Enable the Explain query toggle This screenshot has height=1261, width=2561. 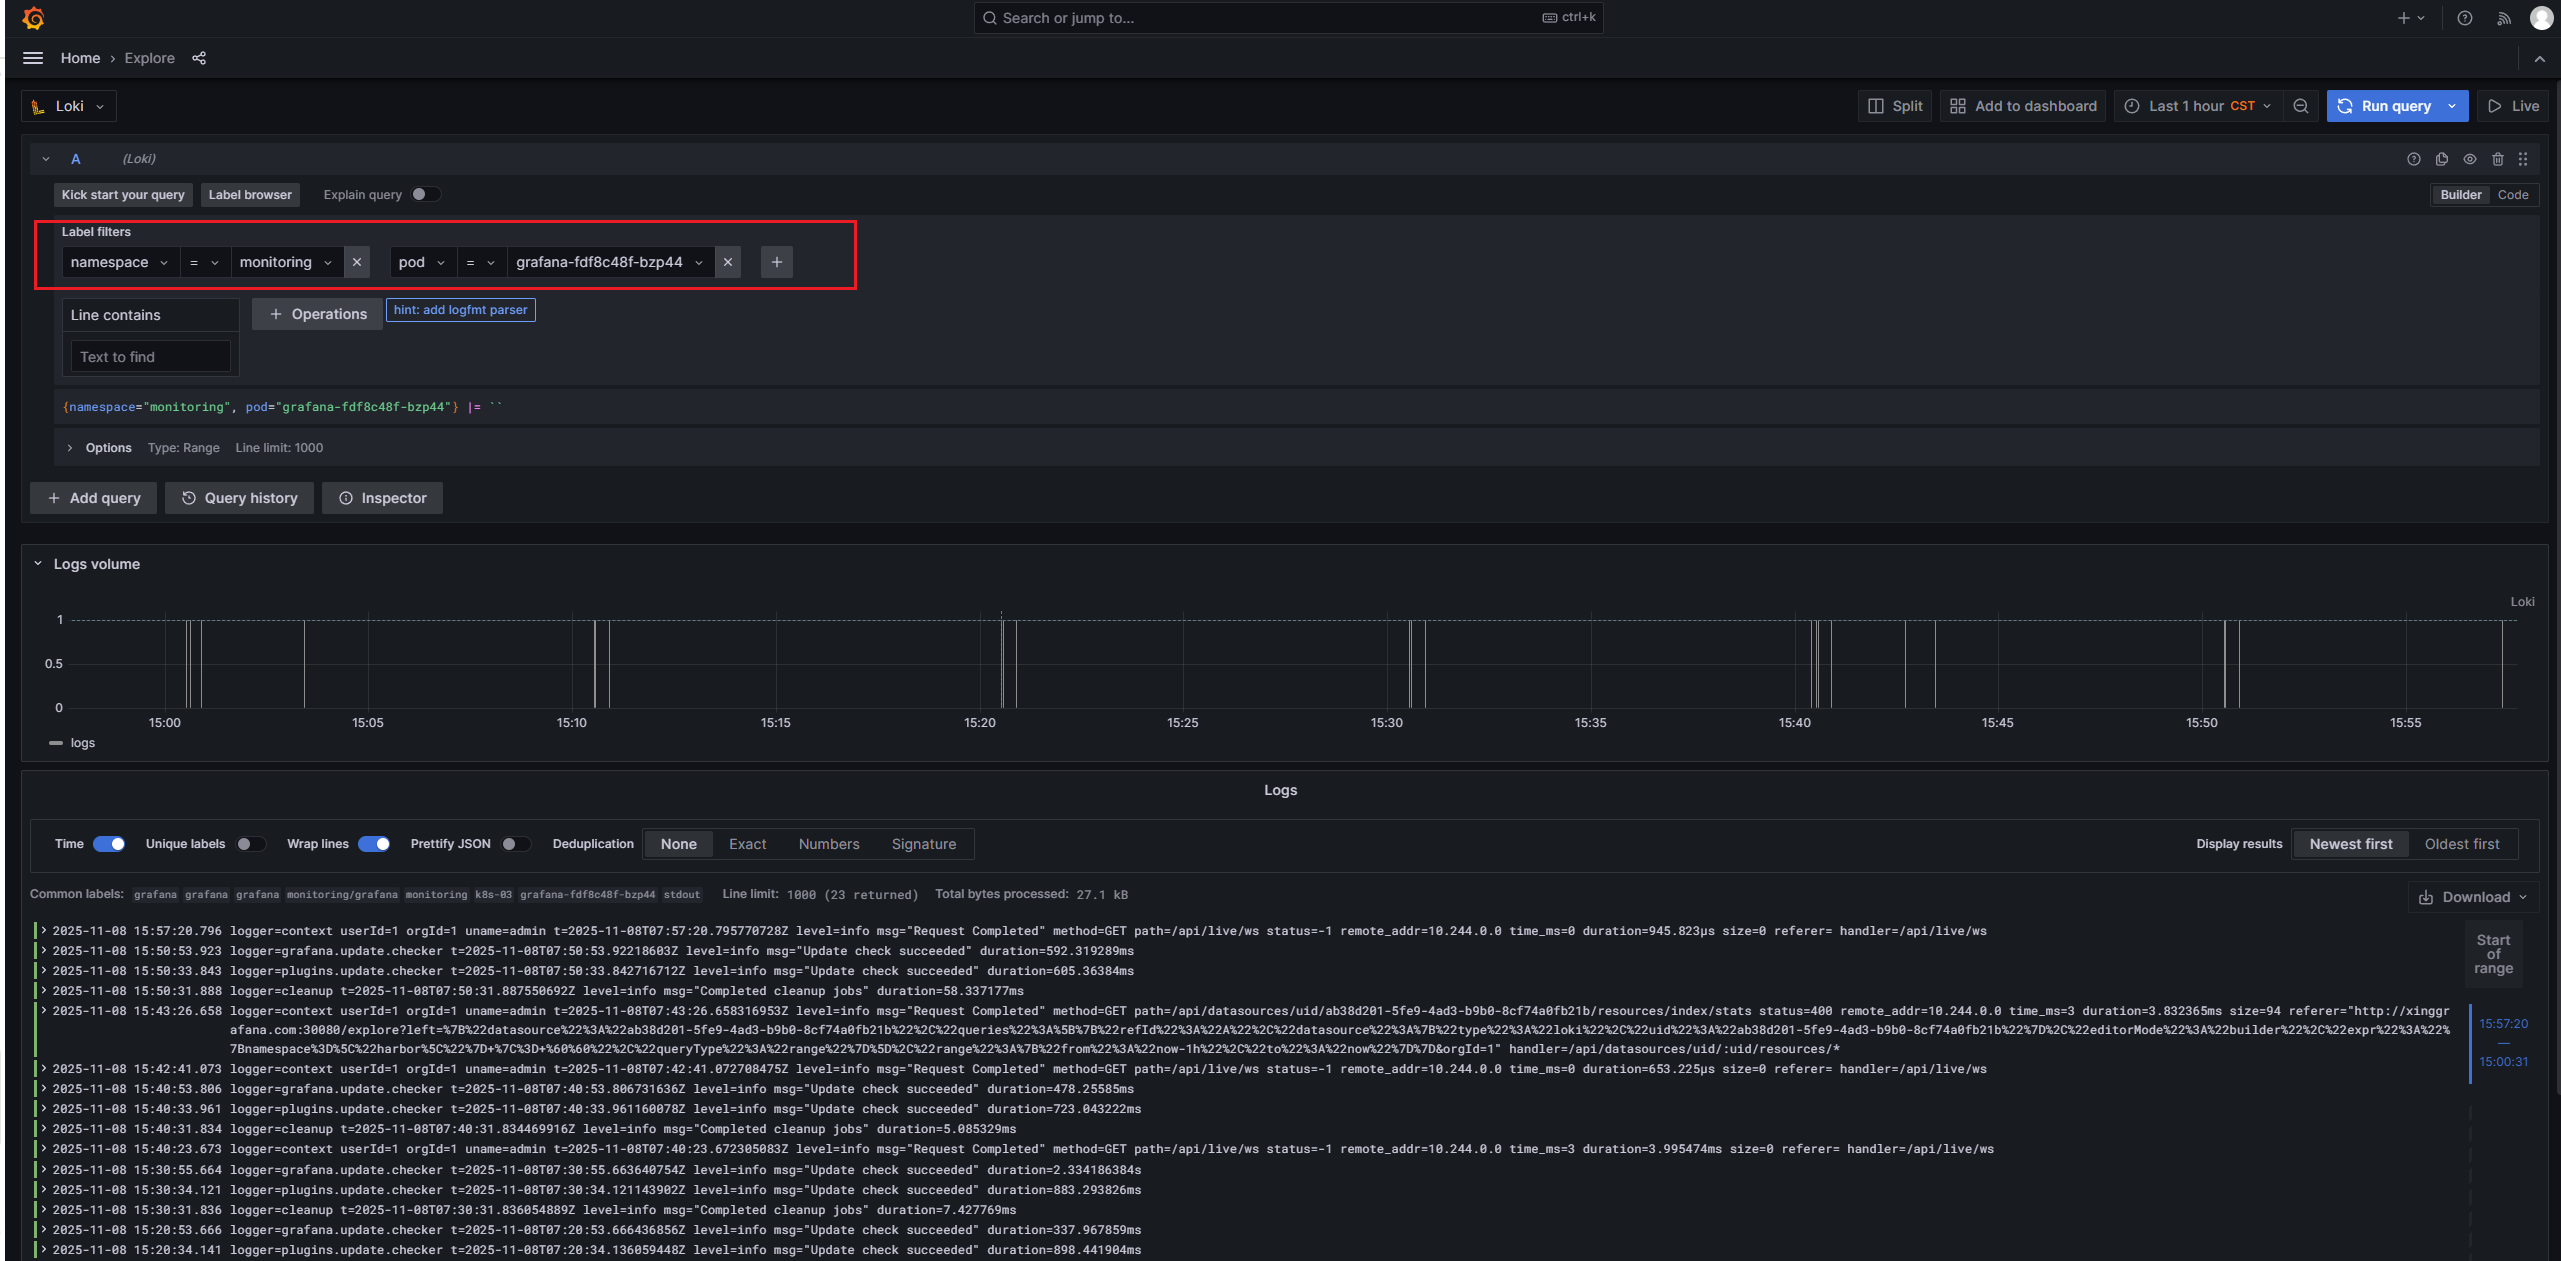point(425,195)
